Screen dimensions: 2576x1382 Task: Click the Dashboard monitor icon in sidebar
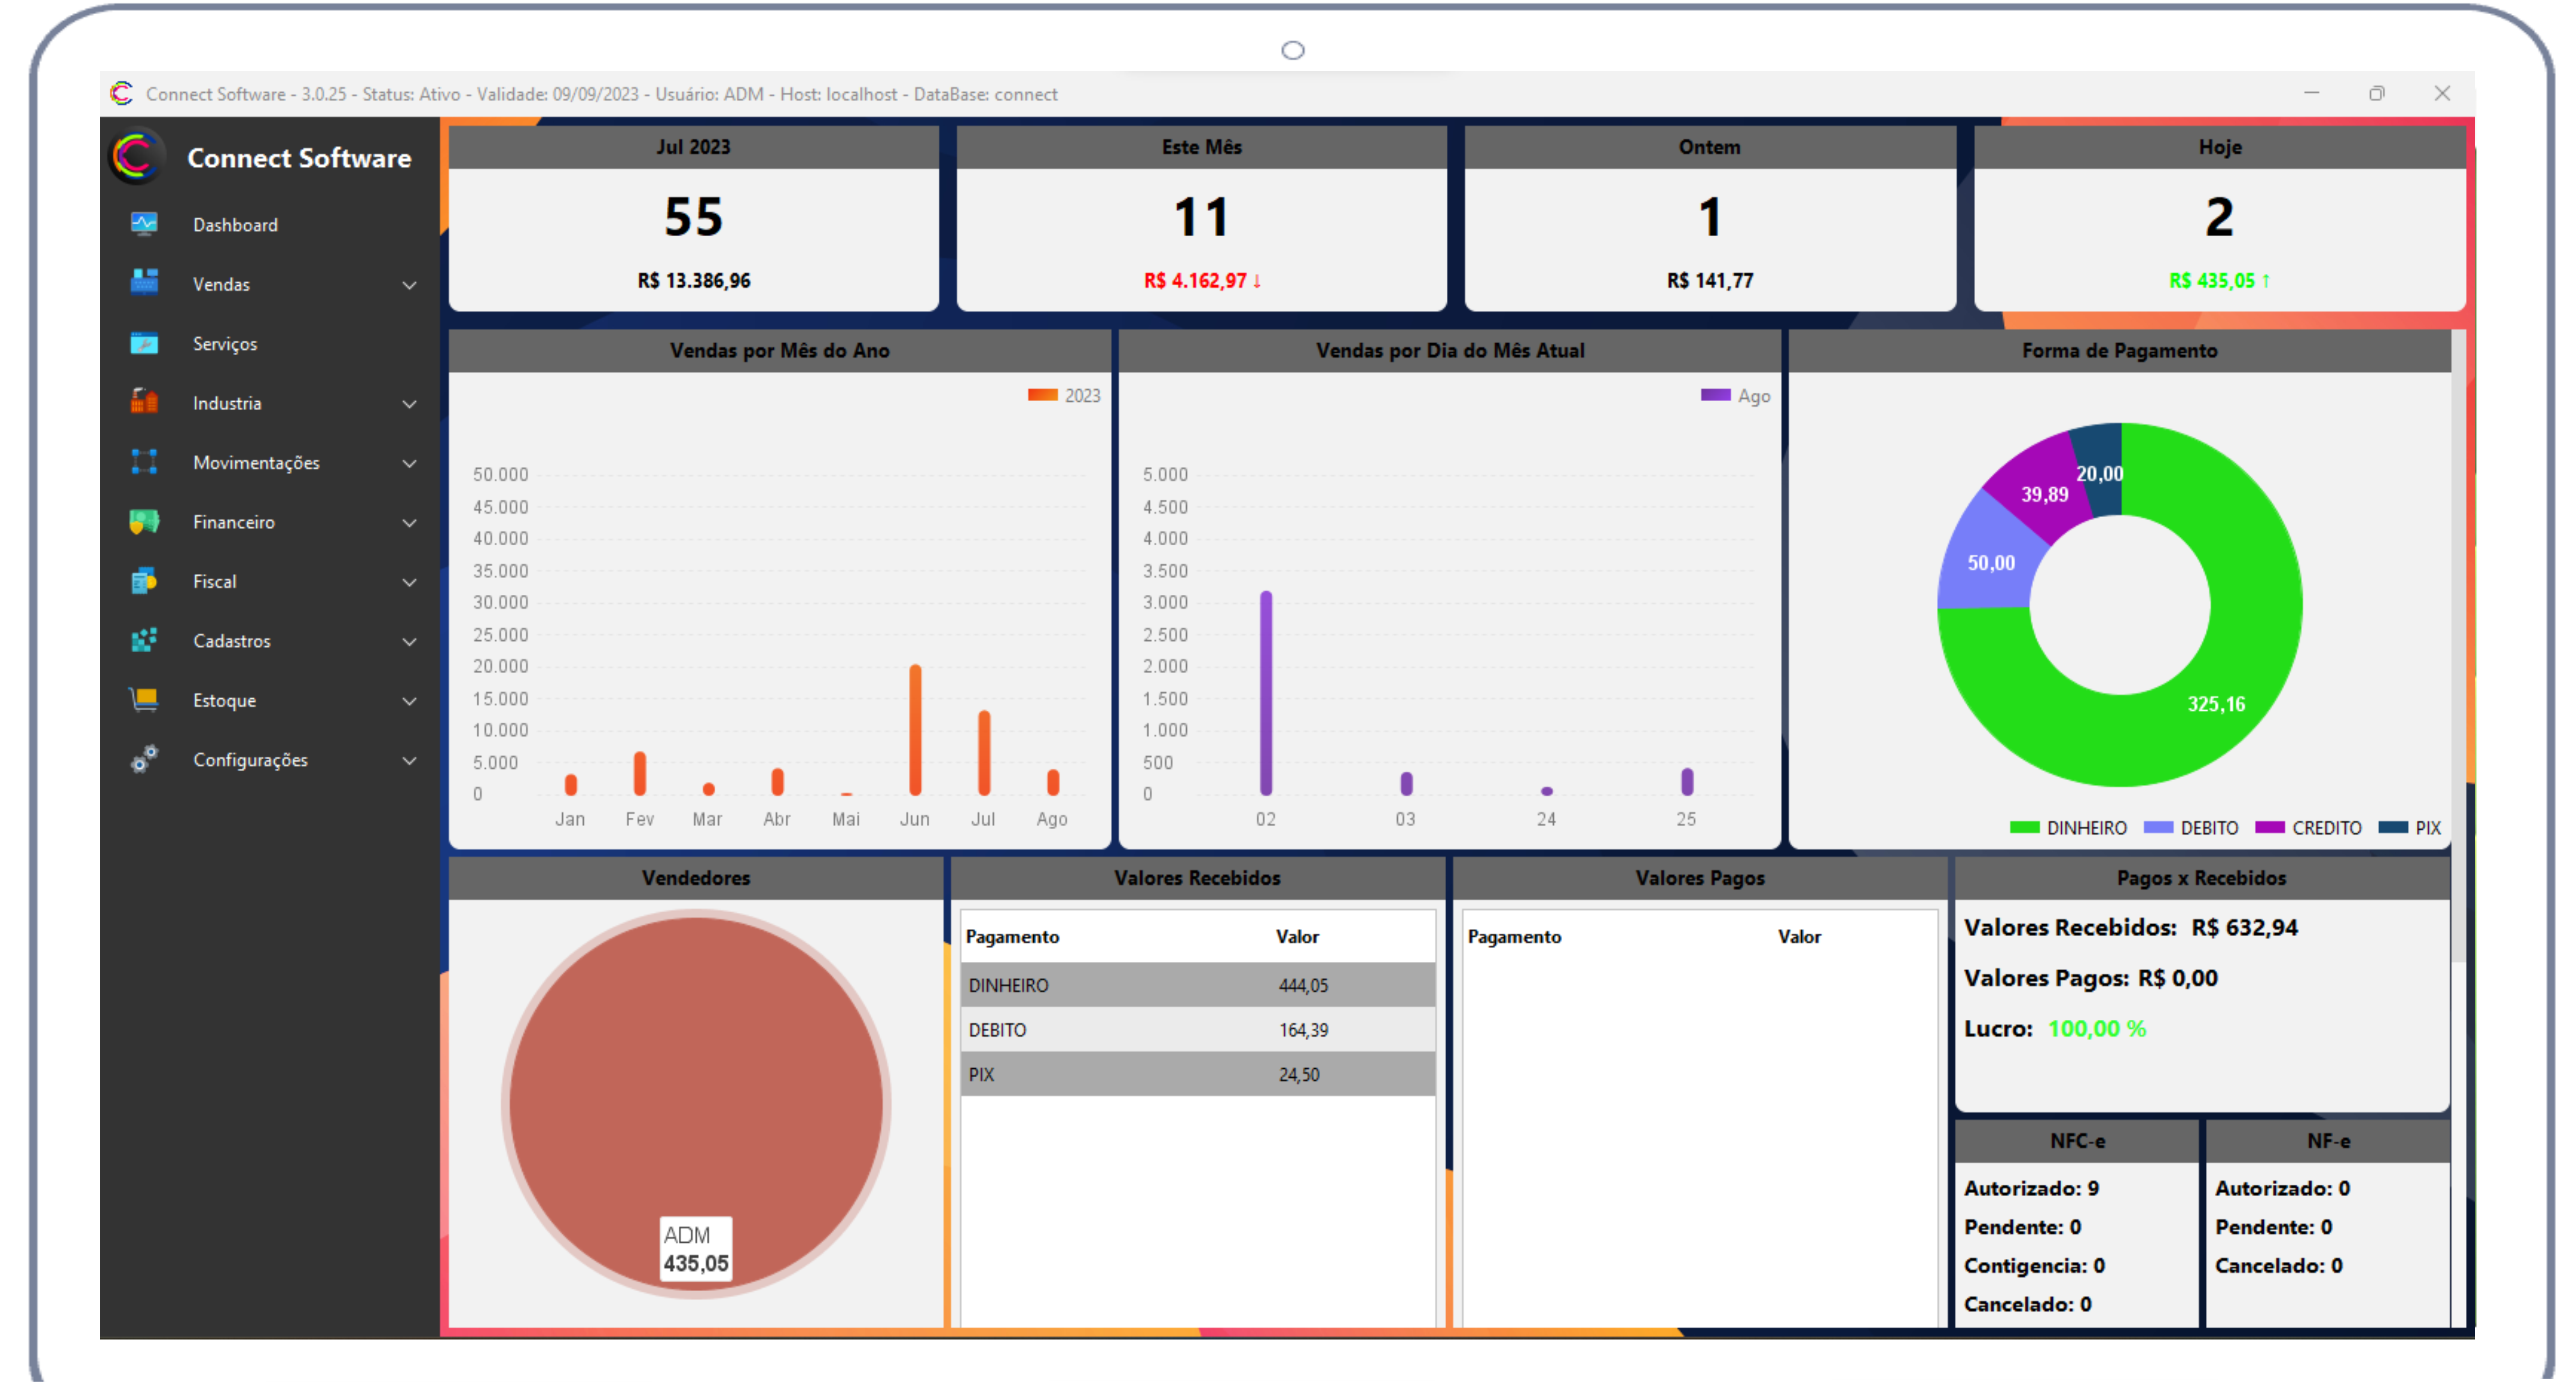tap(144, 224)
